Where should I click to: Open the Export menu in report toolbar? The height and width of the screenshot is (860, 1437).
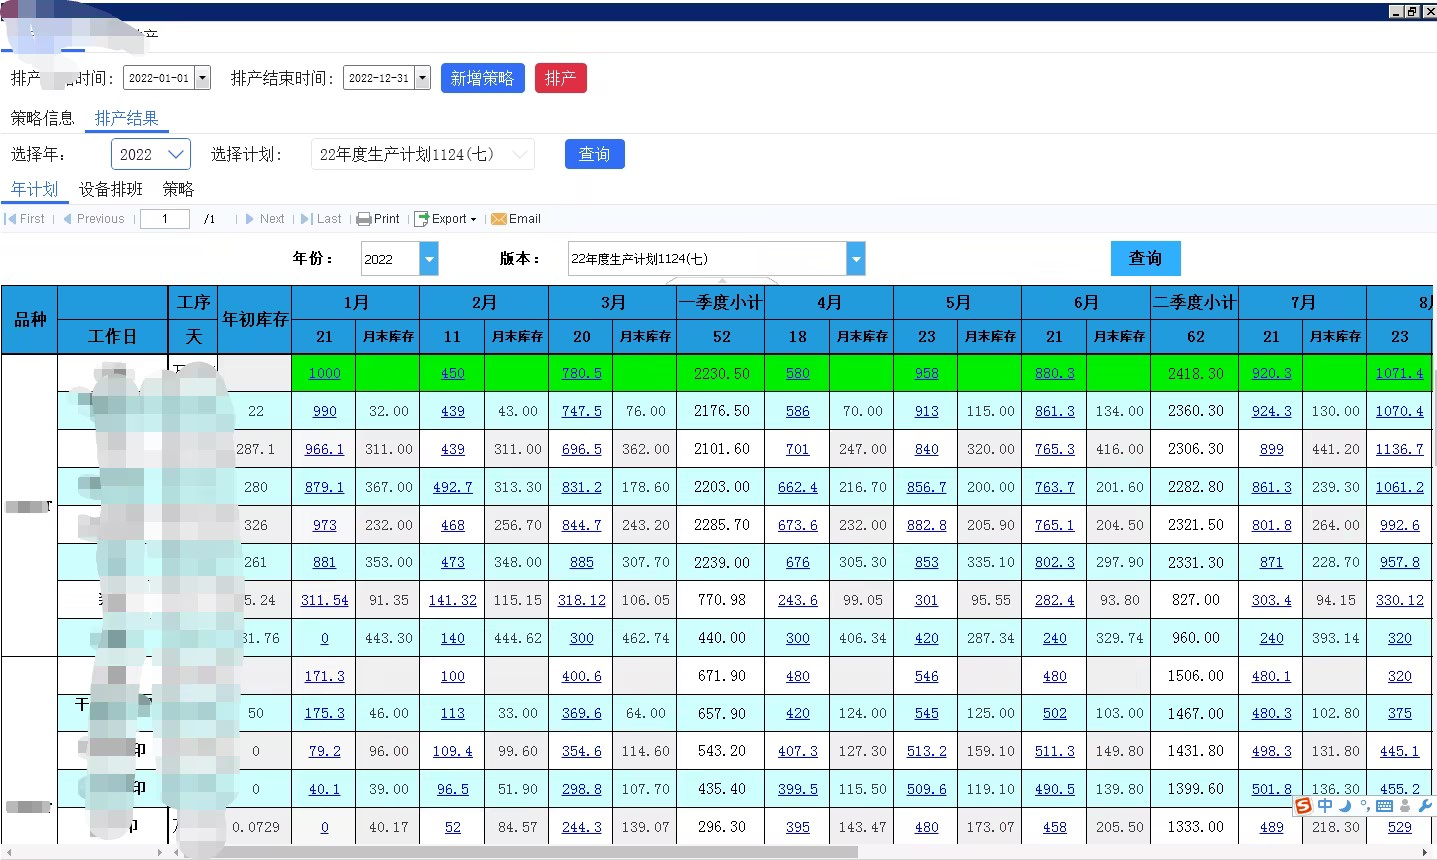(446, 219)
